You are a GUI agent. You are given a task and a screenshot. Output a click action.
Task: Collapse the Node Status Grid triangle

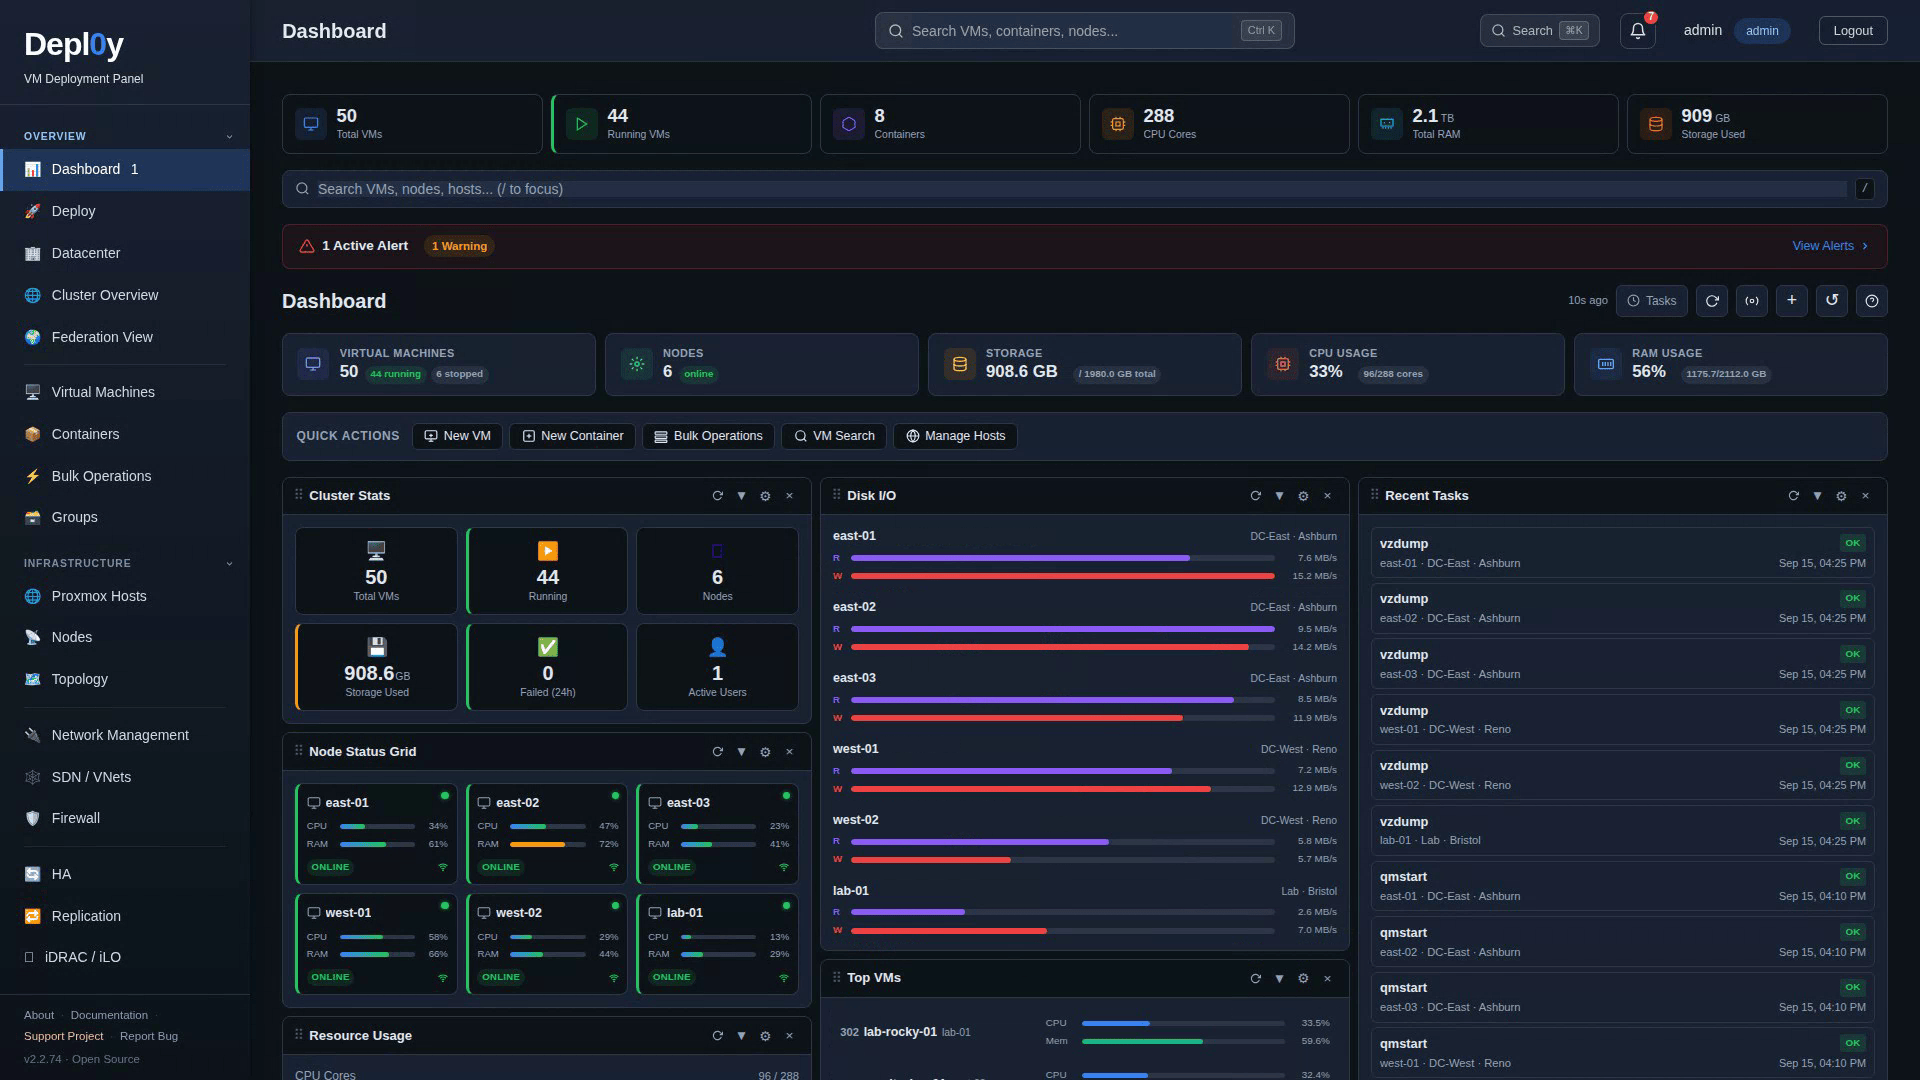[741, 752]
